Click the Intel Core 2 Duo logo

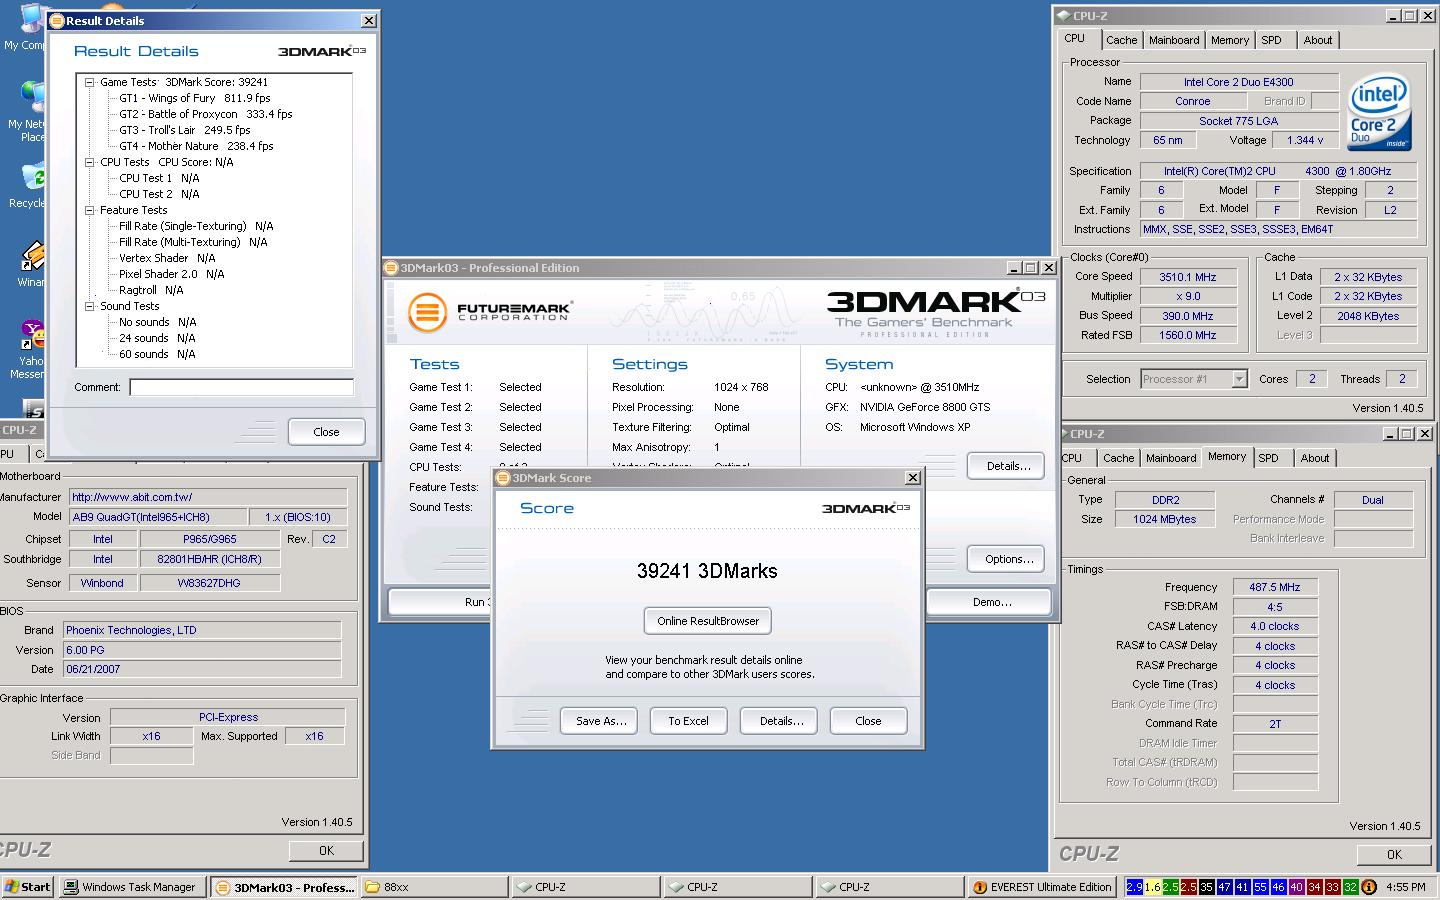(x=1379, y=112)
